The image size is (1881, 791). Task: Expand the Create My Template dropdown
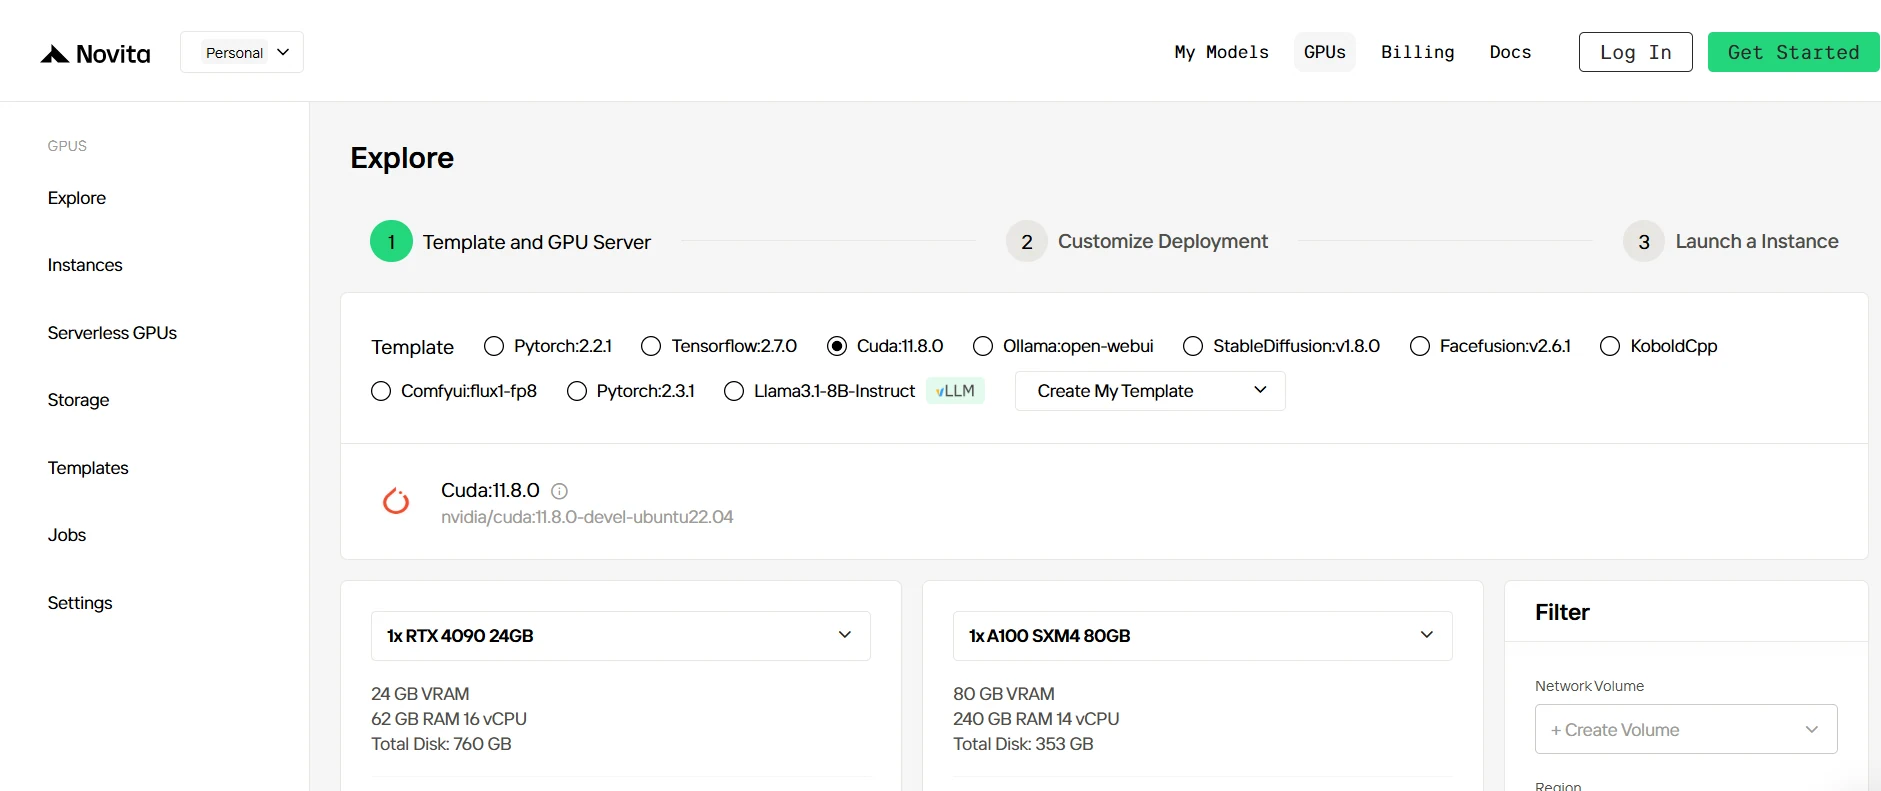coord(1150,391)
